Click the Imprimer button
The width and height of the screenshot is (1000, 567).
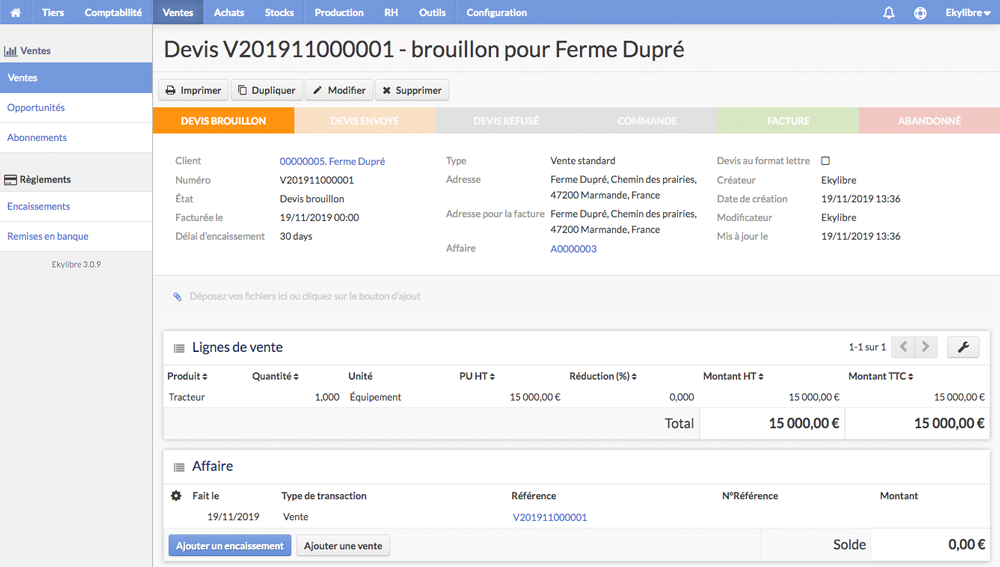click(193, 91)
